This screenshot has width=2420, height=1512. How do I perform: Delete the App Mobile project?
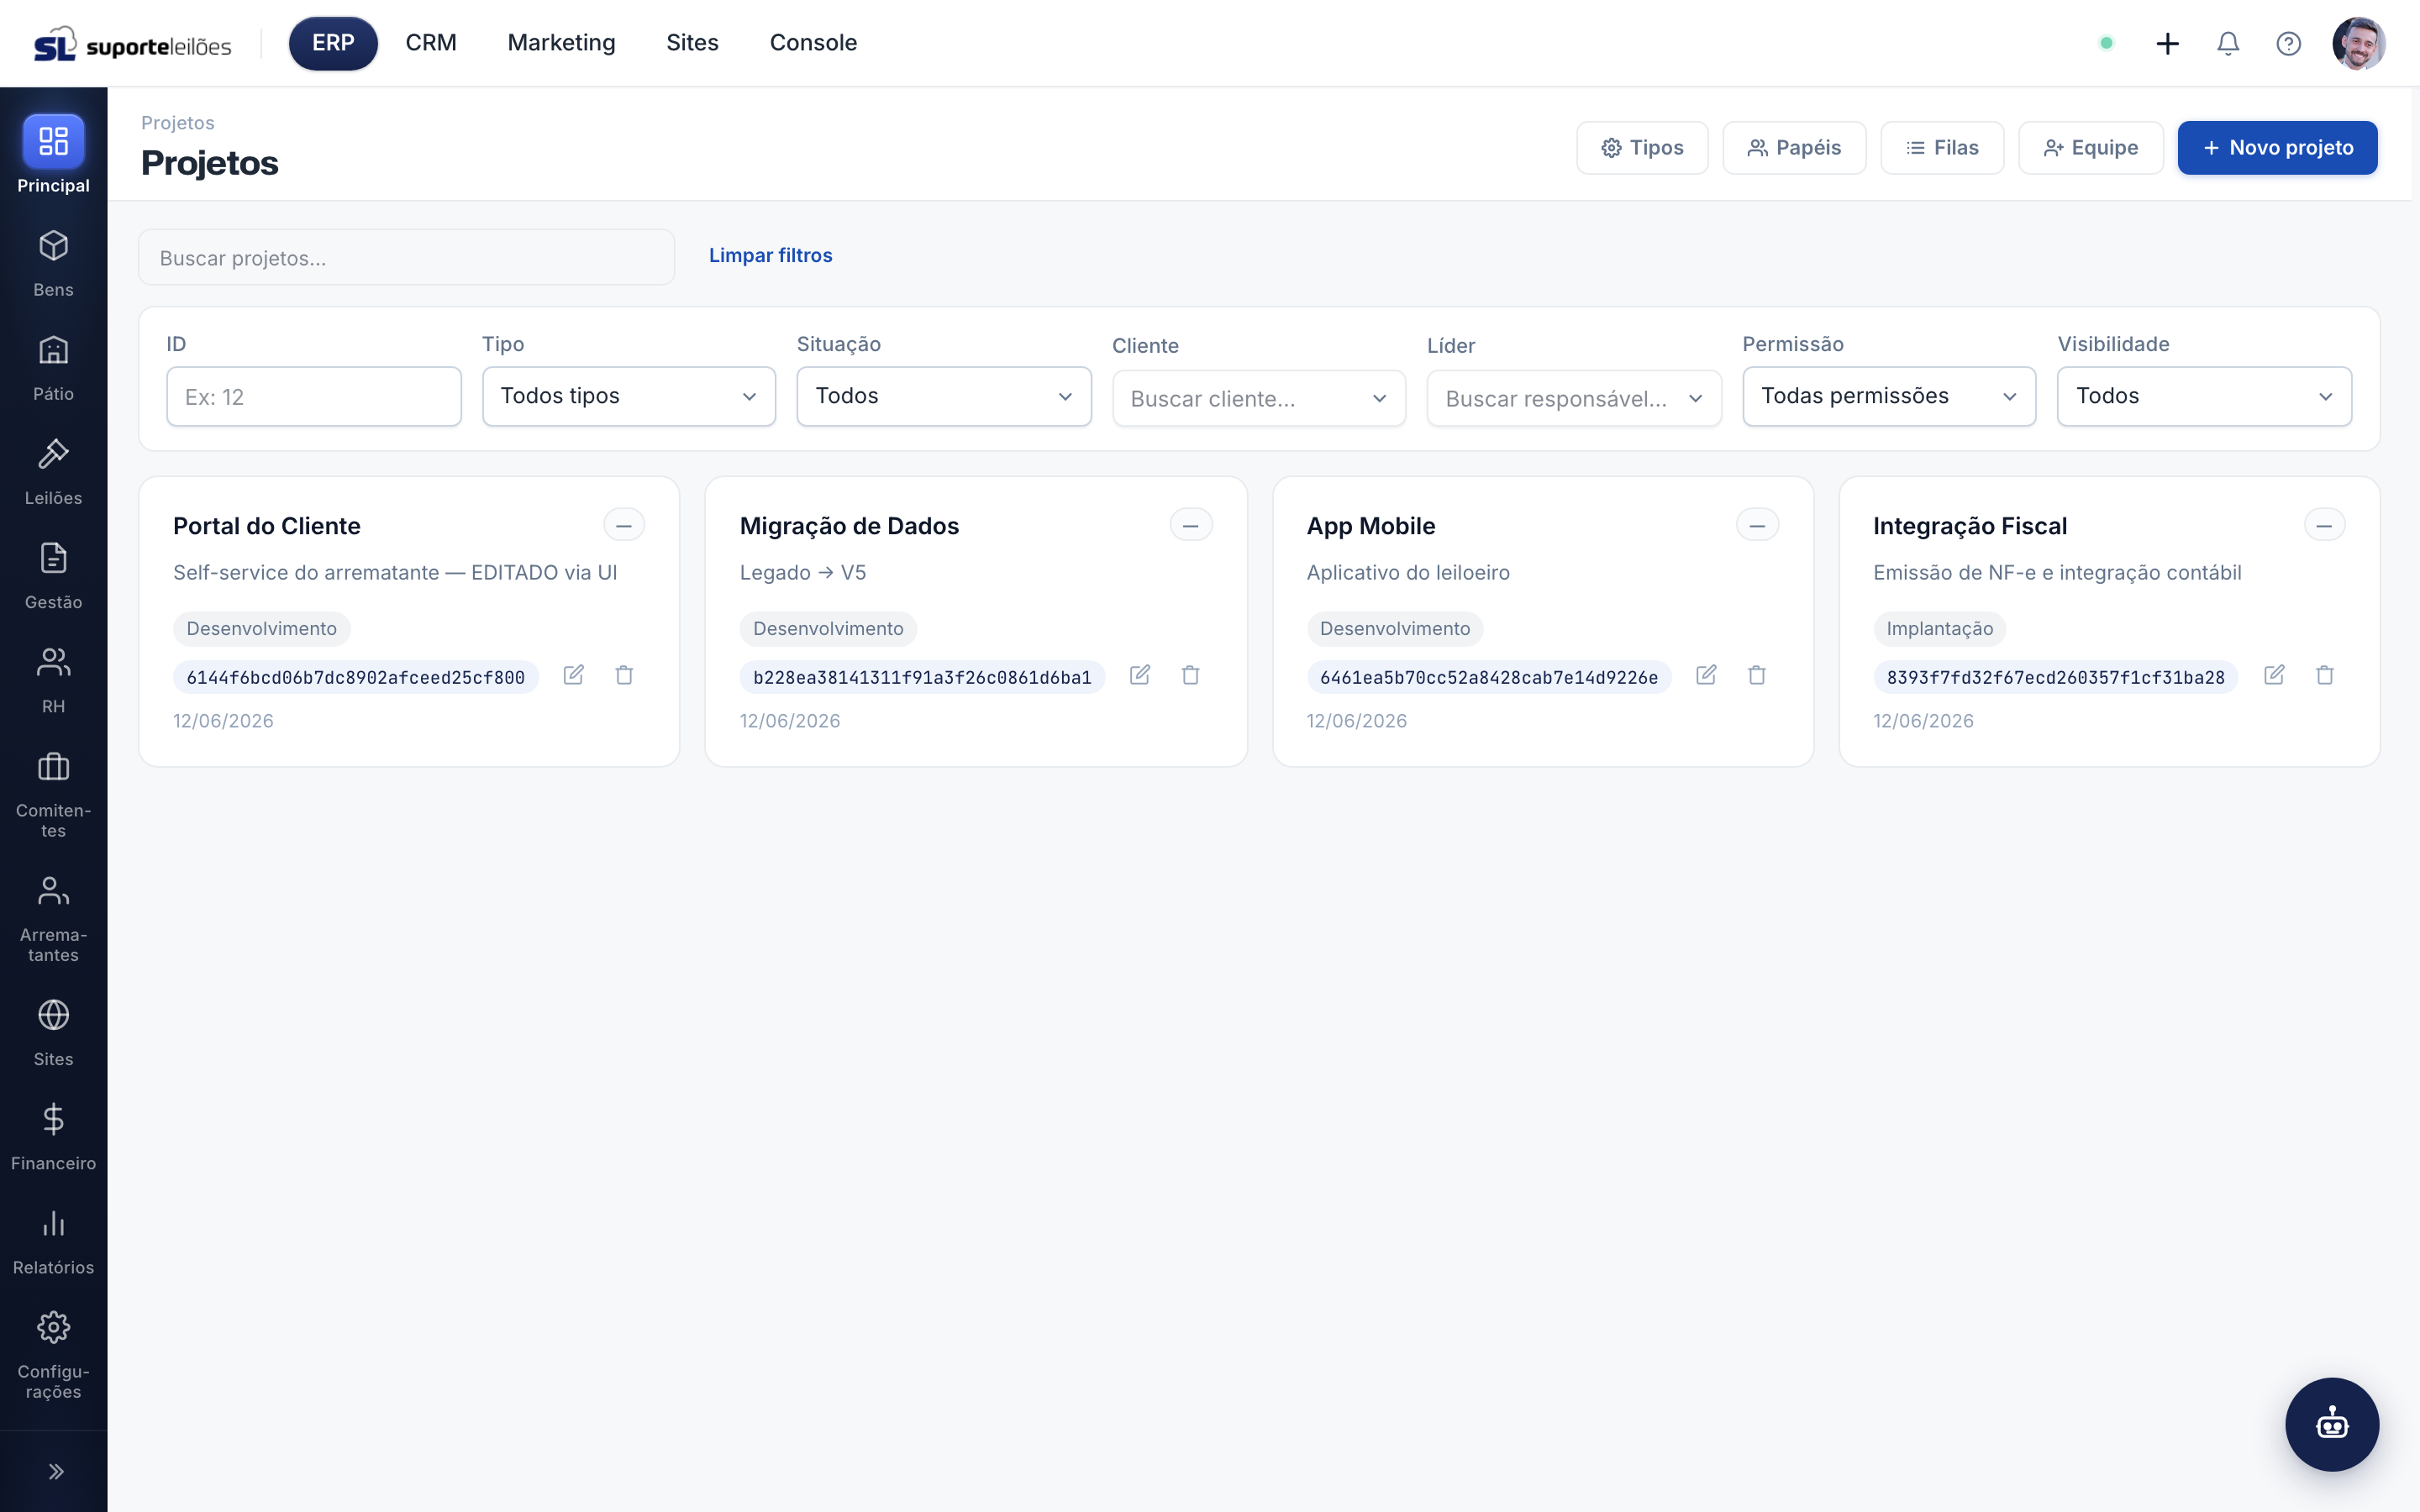pyautogui.click(x=1757, y=675)
